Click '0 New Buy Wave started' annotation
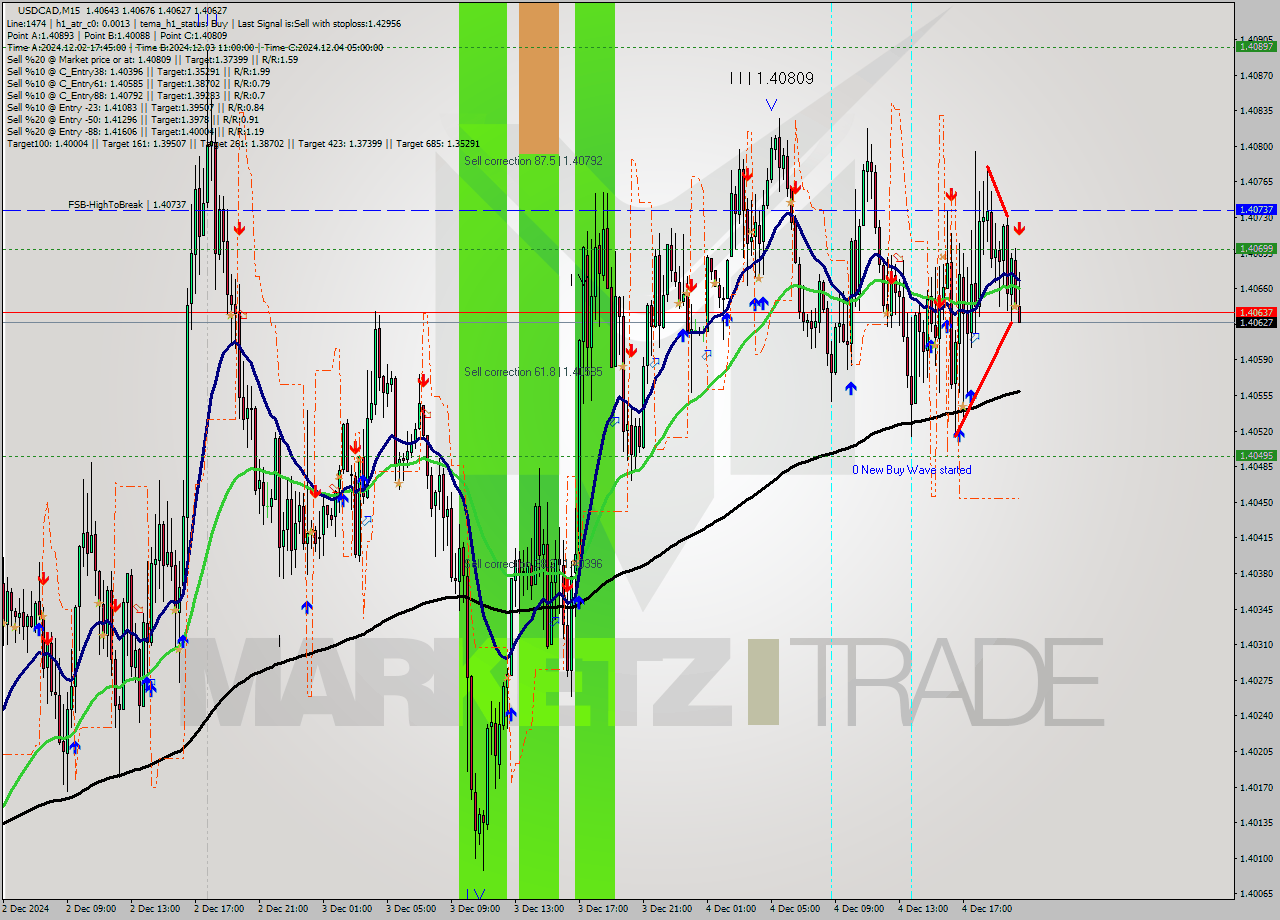Viewport: 1280px width, 920px height. (911, 469)
